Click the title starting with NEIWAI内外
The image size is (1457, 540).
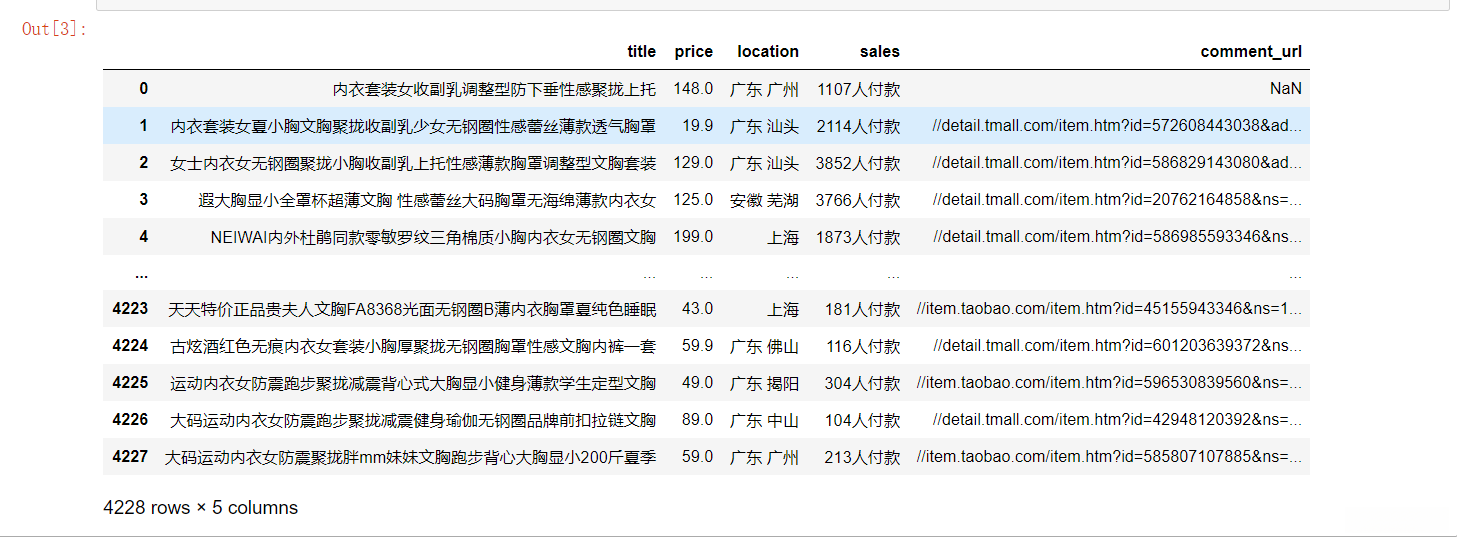coord(433,237)
